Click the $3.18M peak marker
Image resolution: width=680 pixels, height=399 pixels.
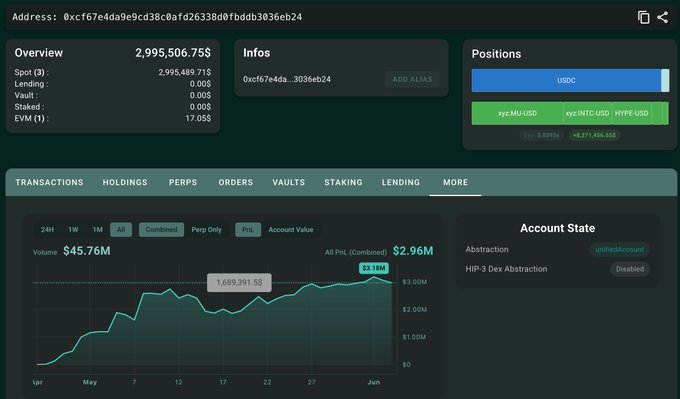(x=373, y=268)
